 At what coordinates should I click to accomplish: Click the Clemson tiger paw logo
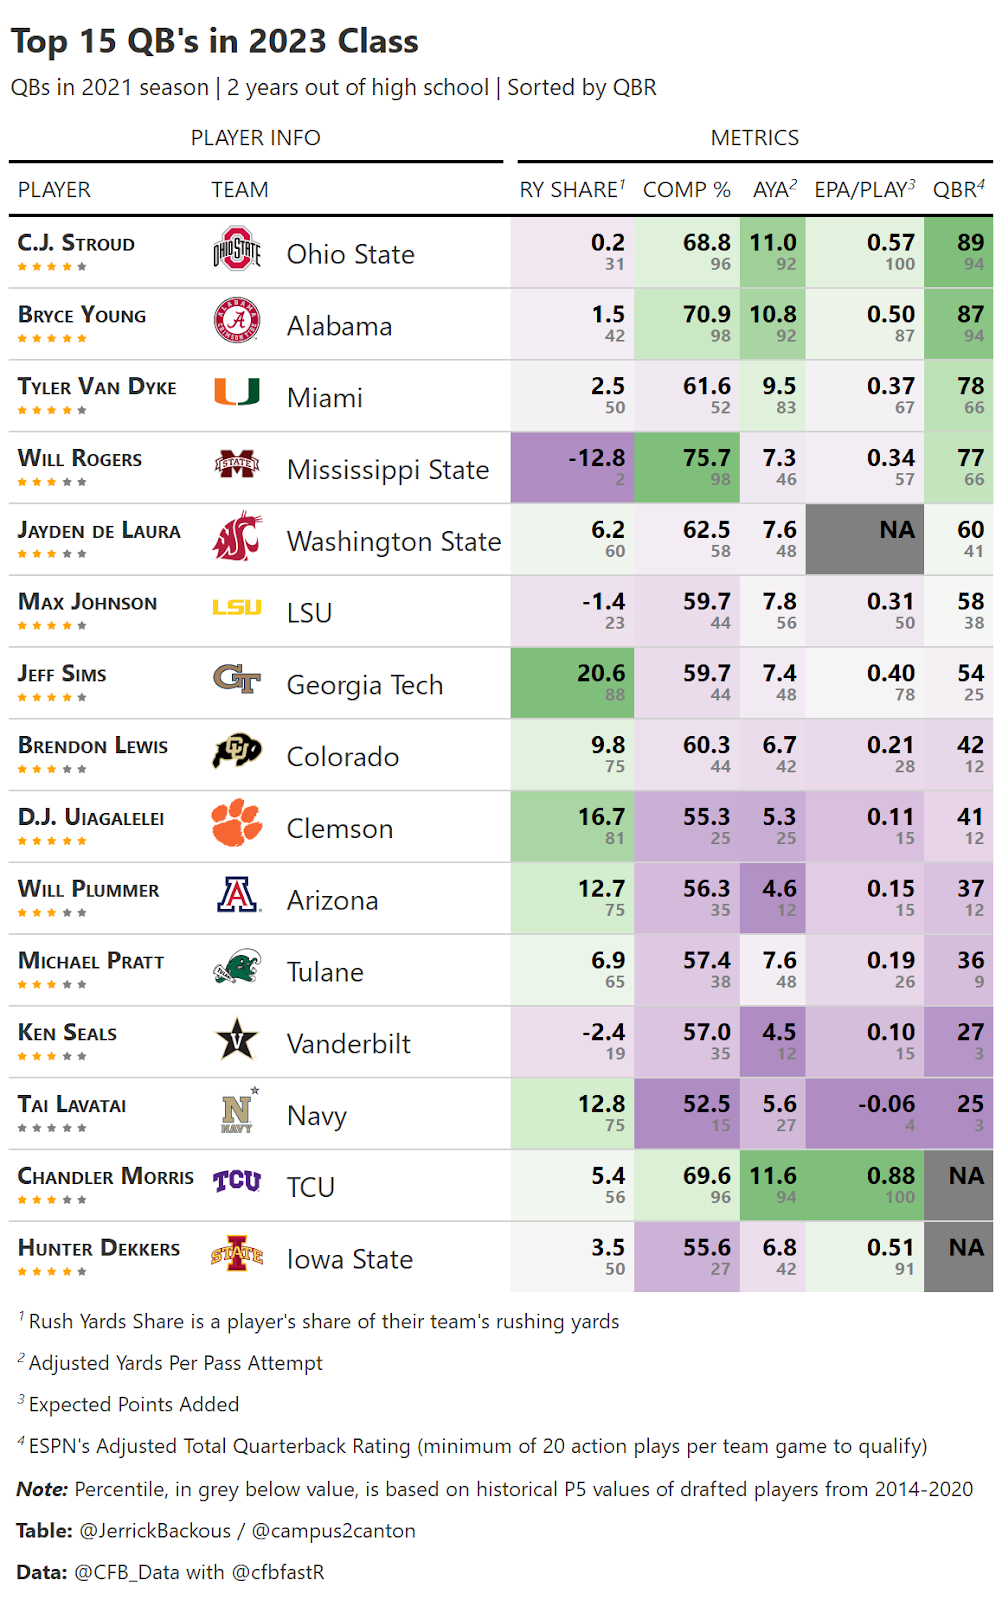point(237,823)
